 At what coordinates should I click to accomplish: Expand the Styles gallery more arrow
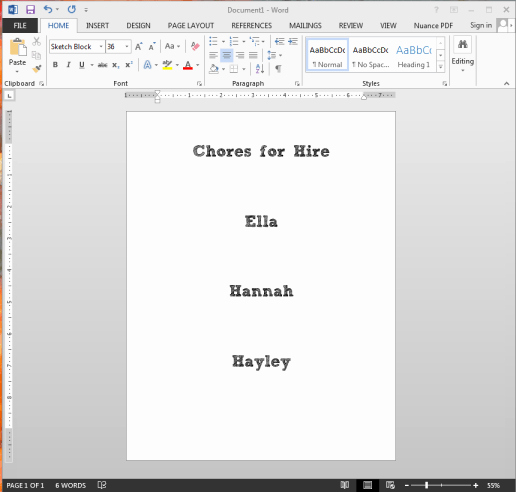point(441,67)
